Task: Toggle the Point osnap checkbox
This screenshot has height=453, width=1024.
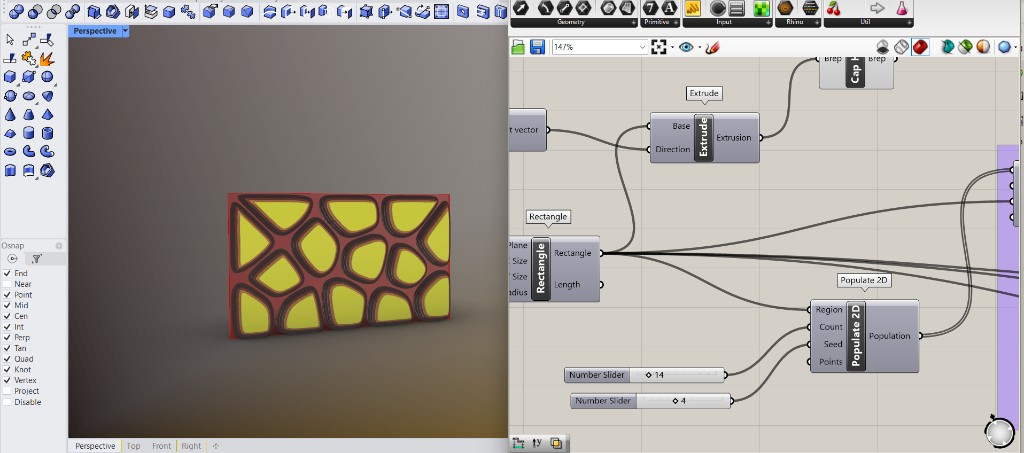Action: tap(7, 295)
